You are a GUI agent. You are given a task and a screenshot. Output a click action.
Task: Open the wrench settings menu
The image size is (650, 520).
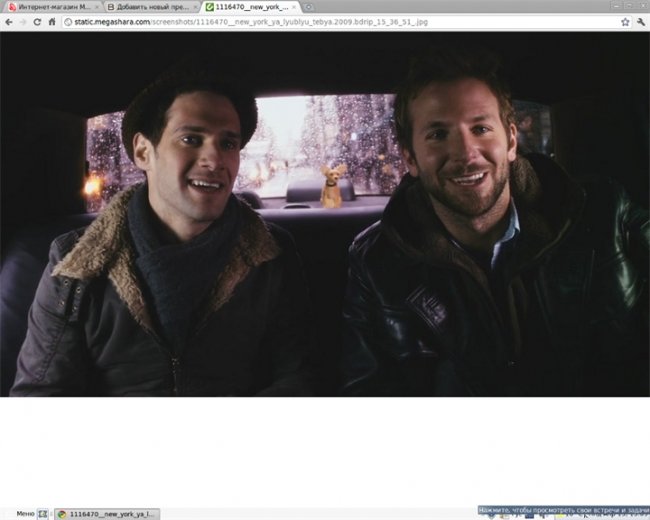tap(640, 21)
